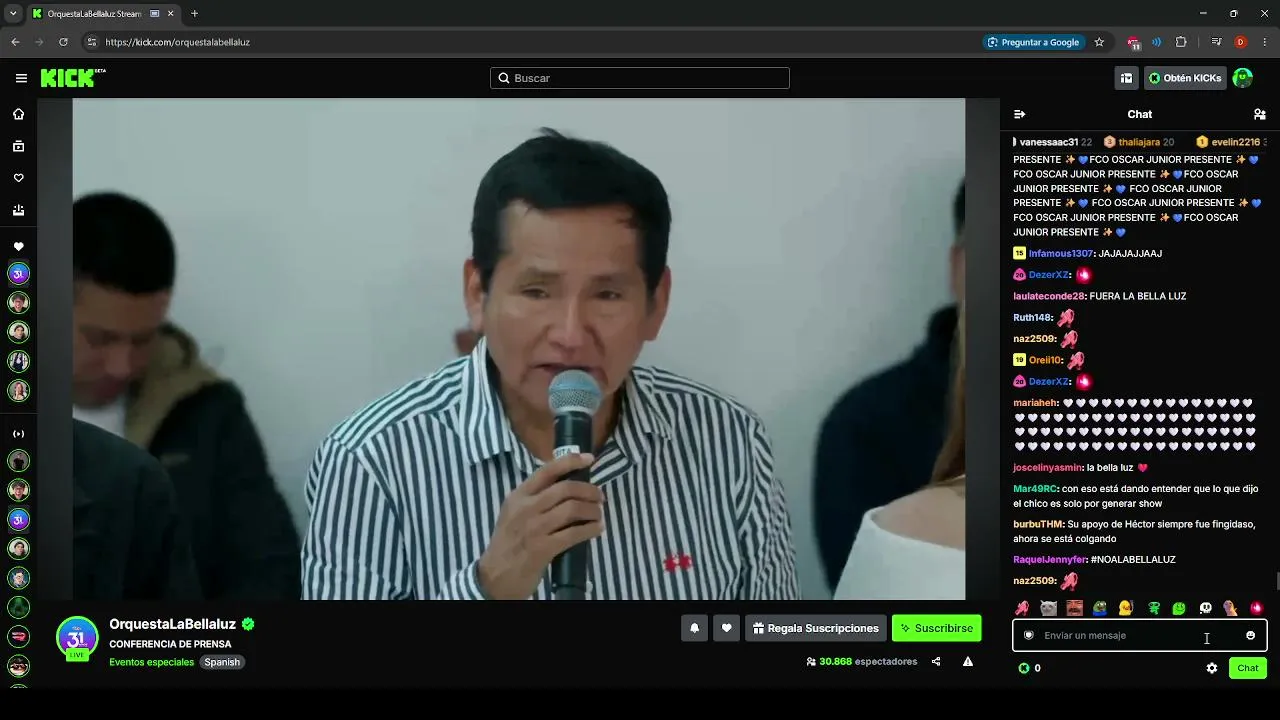Click the live video player
Image resolution: width=1280 pixels, height=720 pixels.
coord(519,349)
